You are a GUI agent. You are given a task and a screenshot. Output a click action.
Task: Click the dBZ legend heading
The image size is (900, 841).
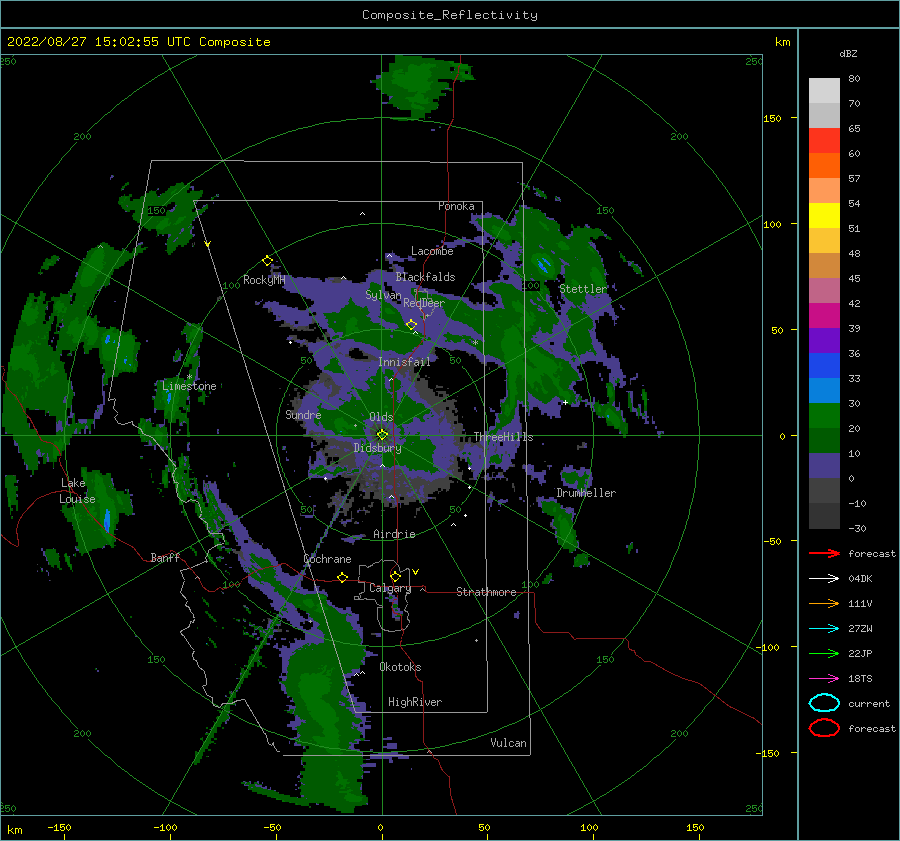[x=848, y=53]
